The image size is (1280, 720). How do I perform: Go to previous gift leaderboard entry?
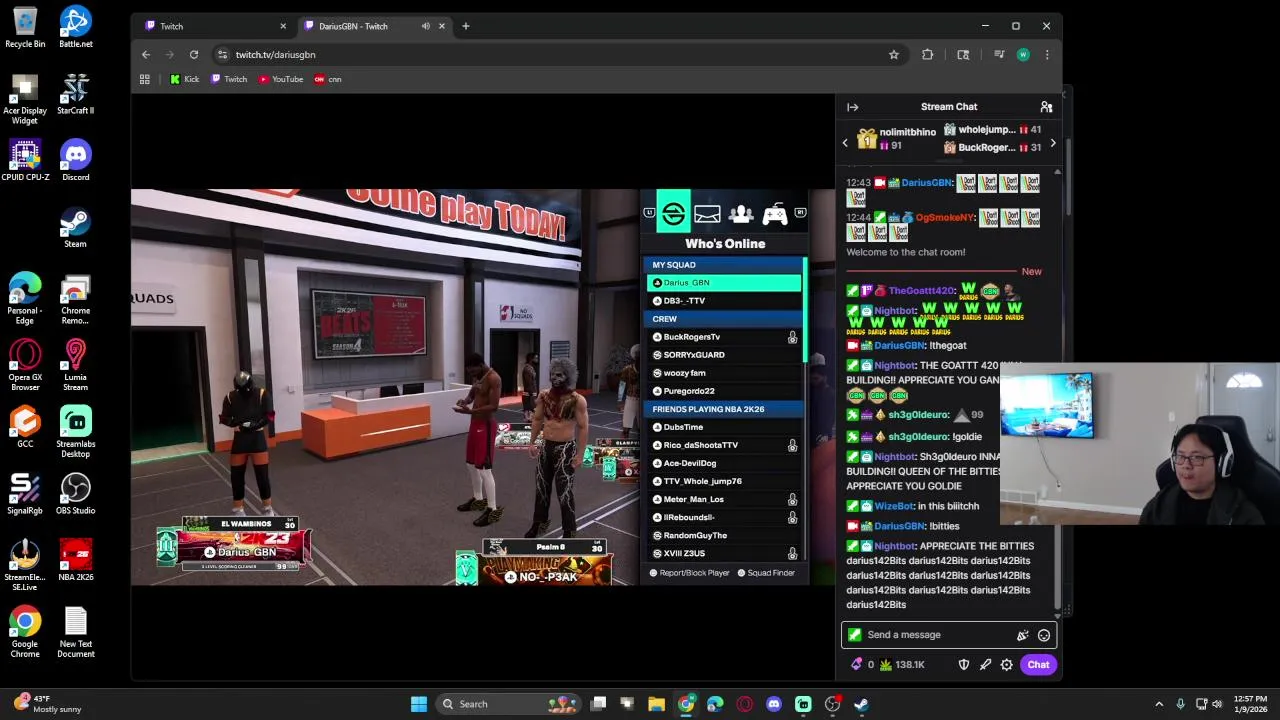coord(845,143)
